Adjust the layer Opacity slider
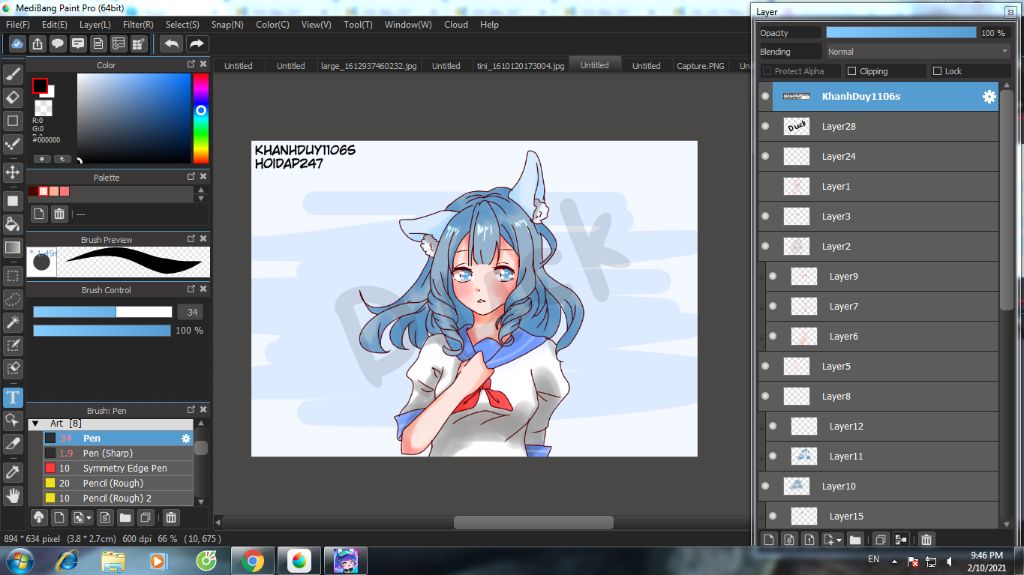Viewport: 1024px width, 575px height. click(901, 33)
